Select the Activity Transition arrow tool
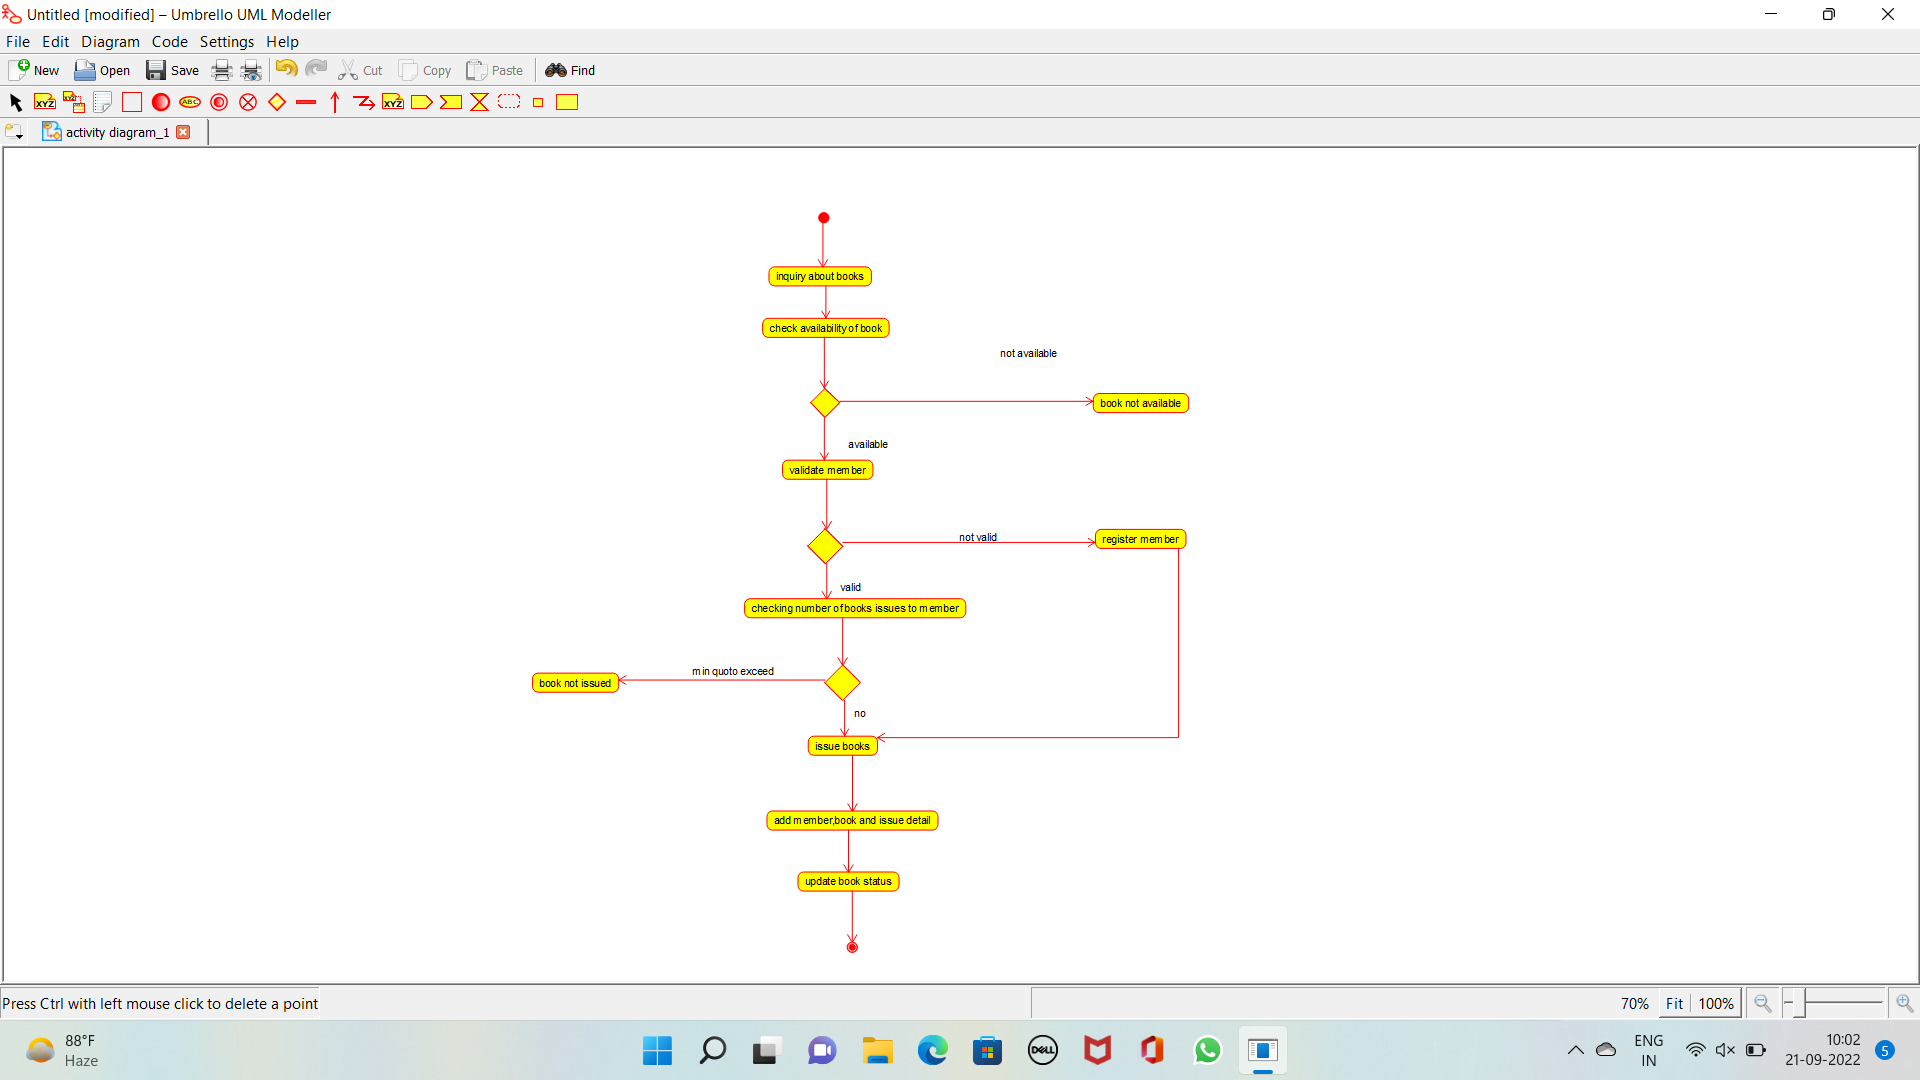 pyautogui.click(x=335, y=102)
